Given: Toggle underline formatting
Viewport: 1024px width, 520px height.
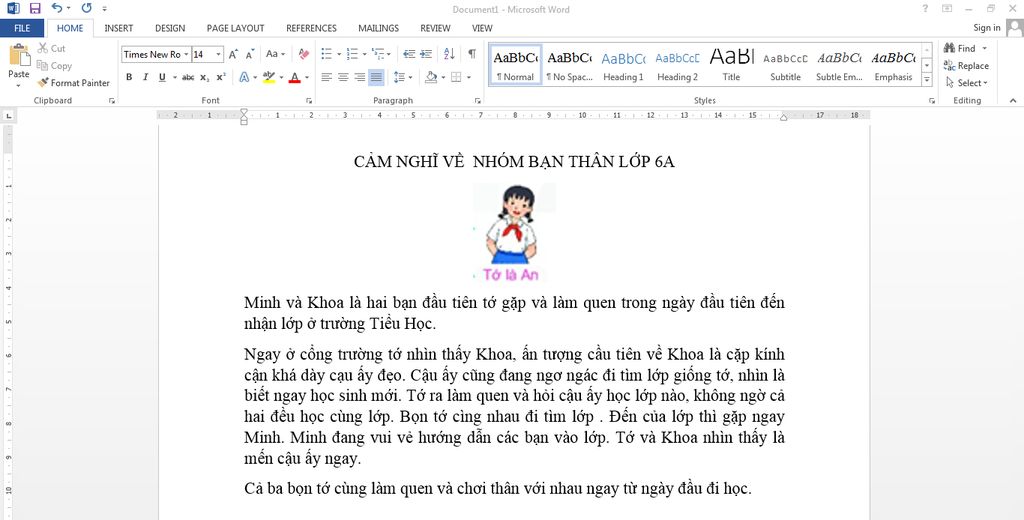Looking at the screenshot, I should point(162,77).
